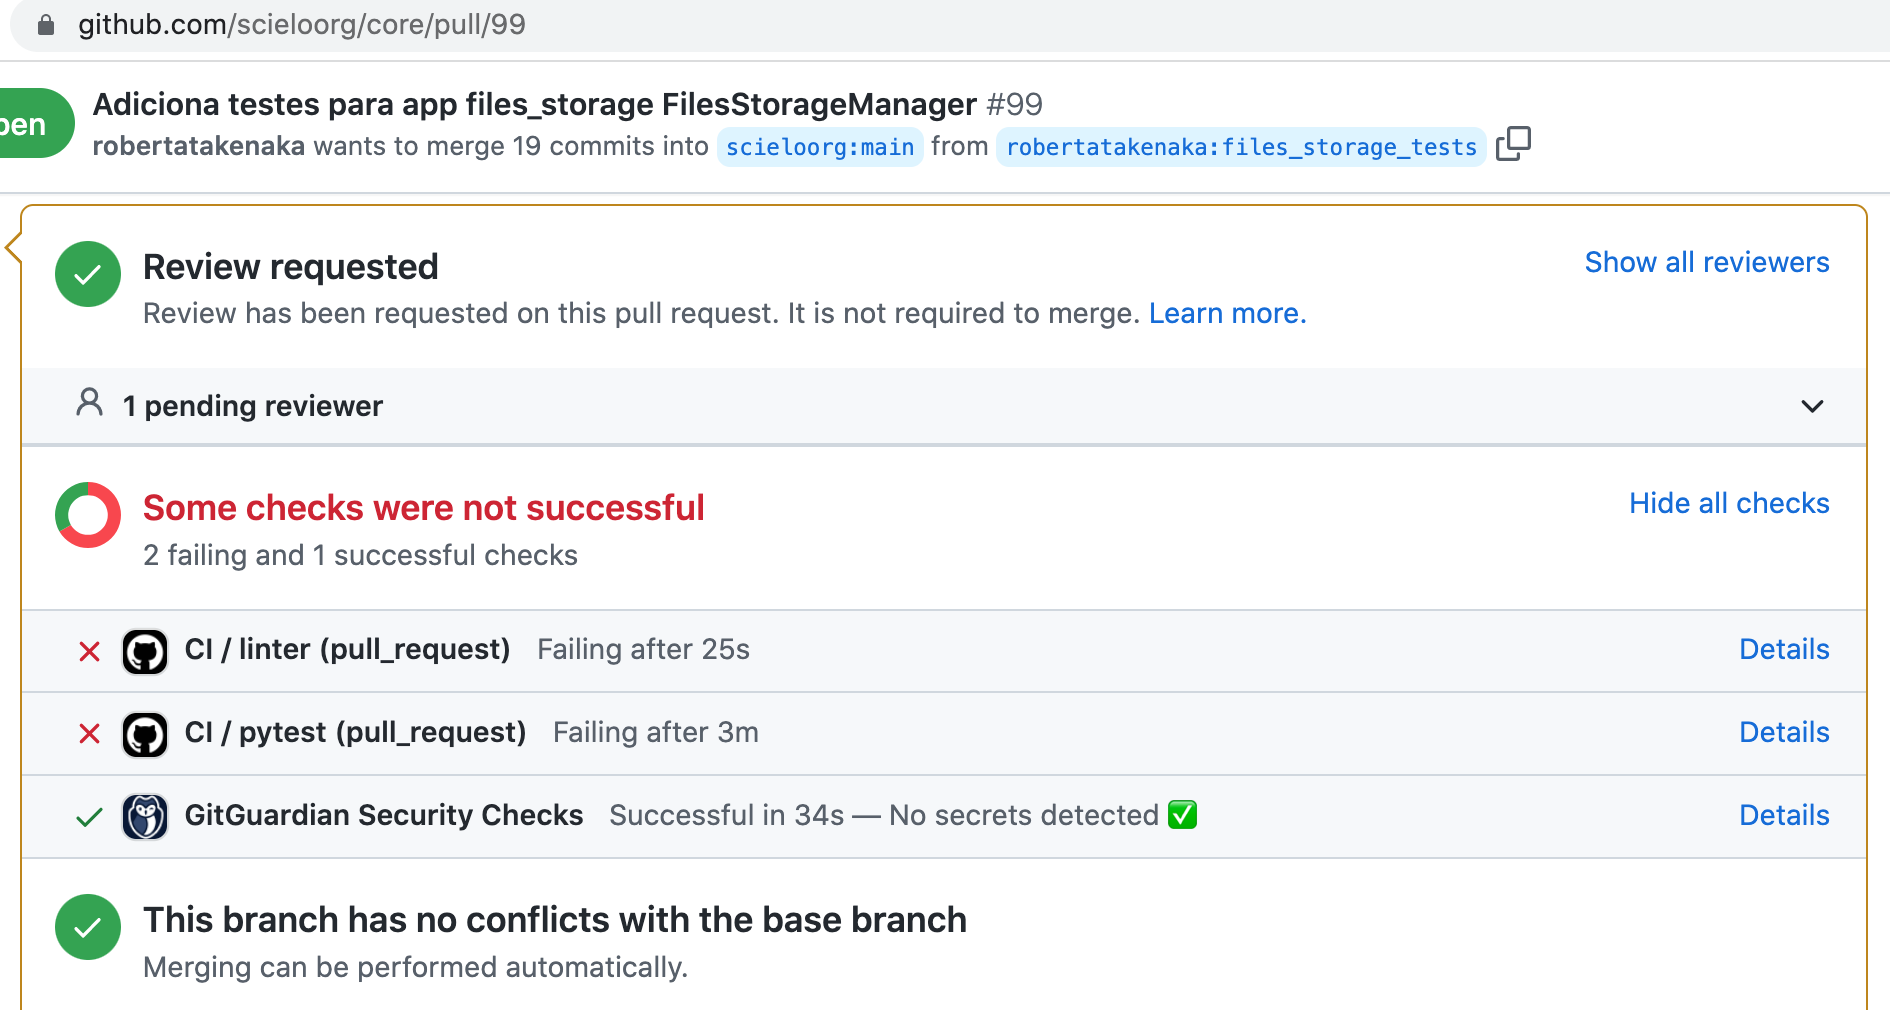Expand the 1 pending reviewer row
The image size is (1890, 1010).
pos(252,406)
